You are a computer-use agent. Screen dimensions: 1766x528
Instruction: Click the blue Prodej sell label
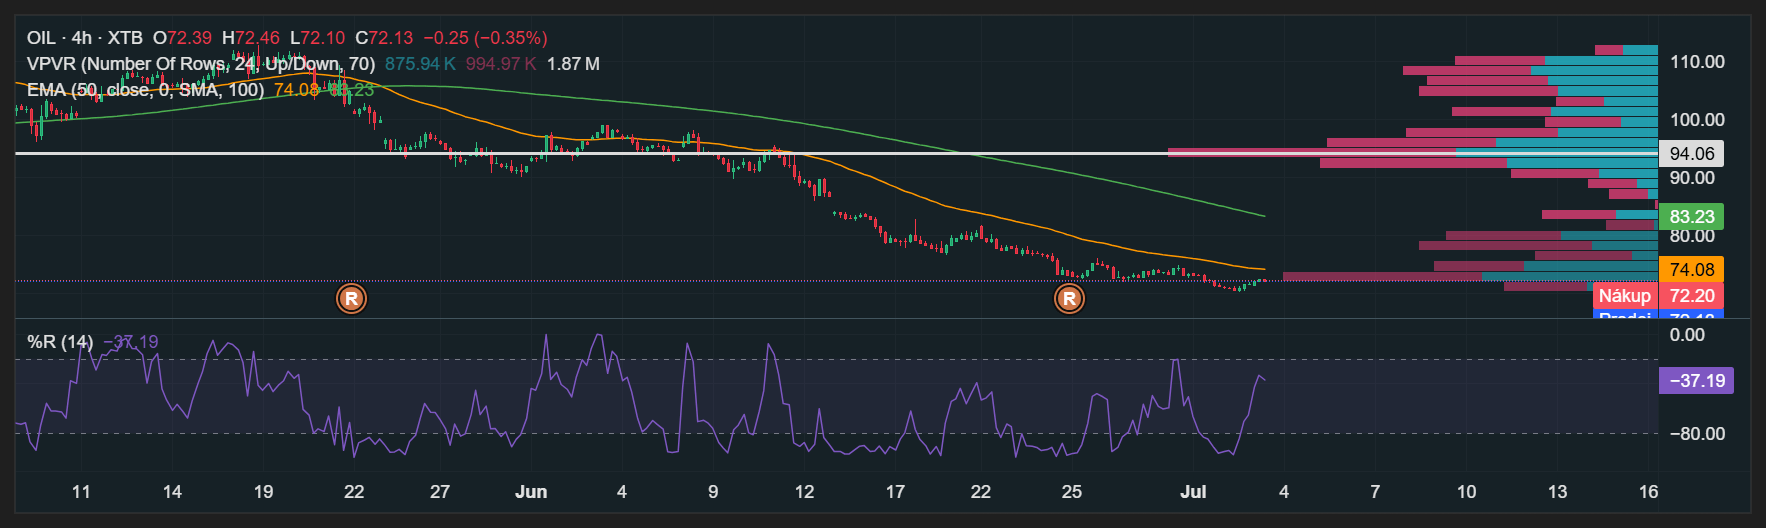pyautogui.click(x=1624, y=315)
